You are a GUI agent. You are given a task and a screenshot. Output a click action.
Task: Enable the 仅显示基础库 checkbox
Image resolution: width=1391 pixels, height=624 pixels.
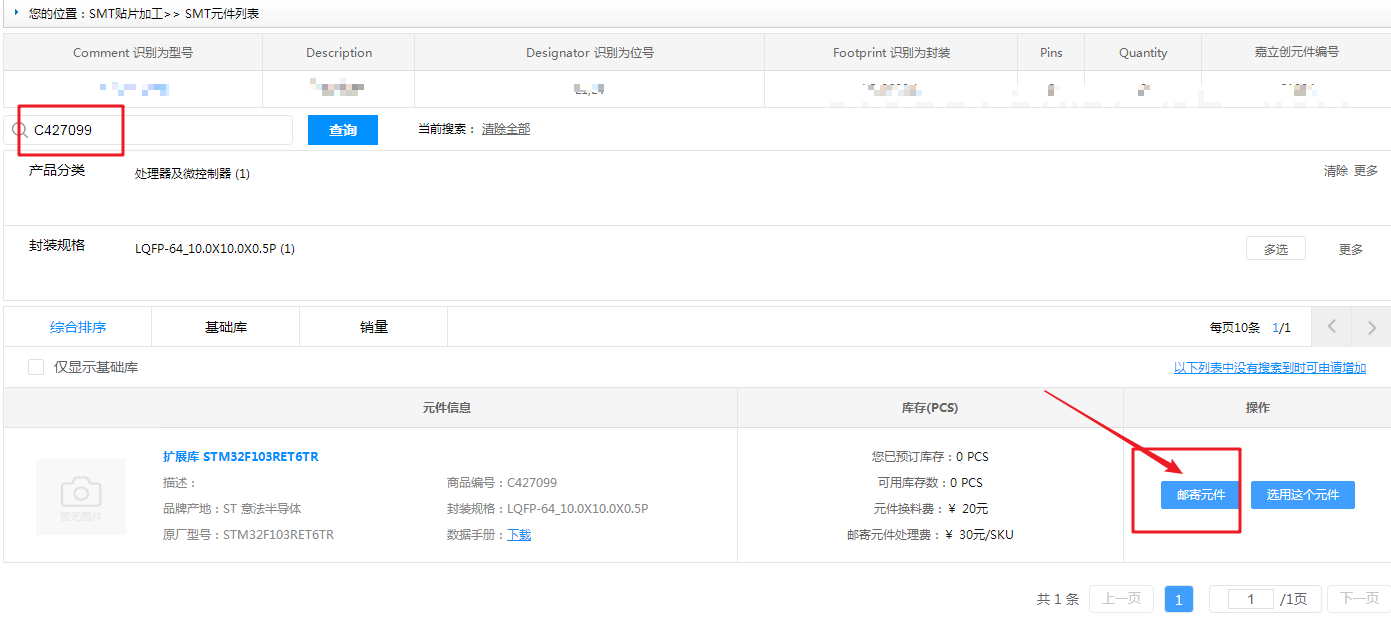36,367
